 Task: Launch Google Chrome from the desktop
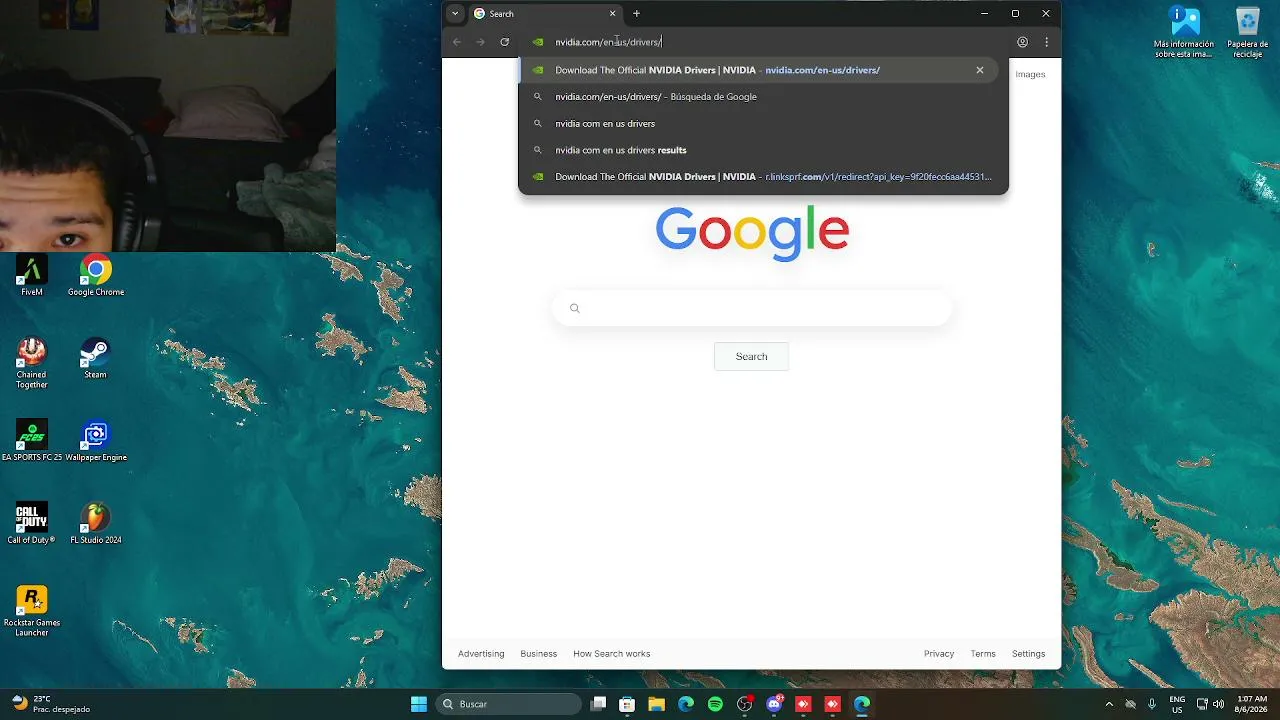pyautogui.click(x=96, y=276)
